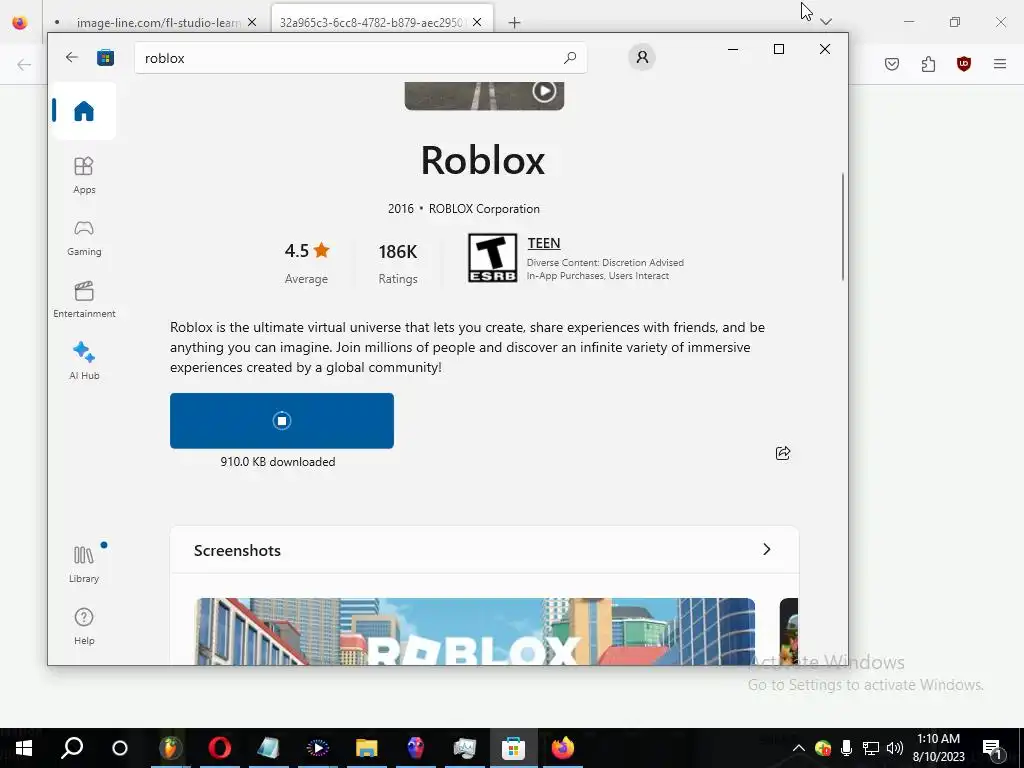Viewport: 1024px width, 768px height.
Task: Open Firefox hamburger application menu
Action: (1000, 64)
